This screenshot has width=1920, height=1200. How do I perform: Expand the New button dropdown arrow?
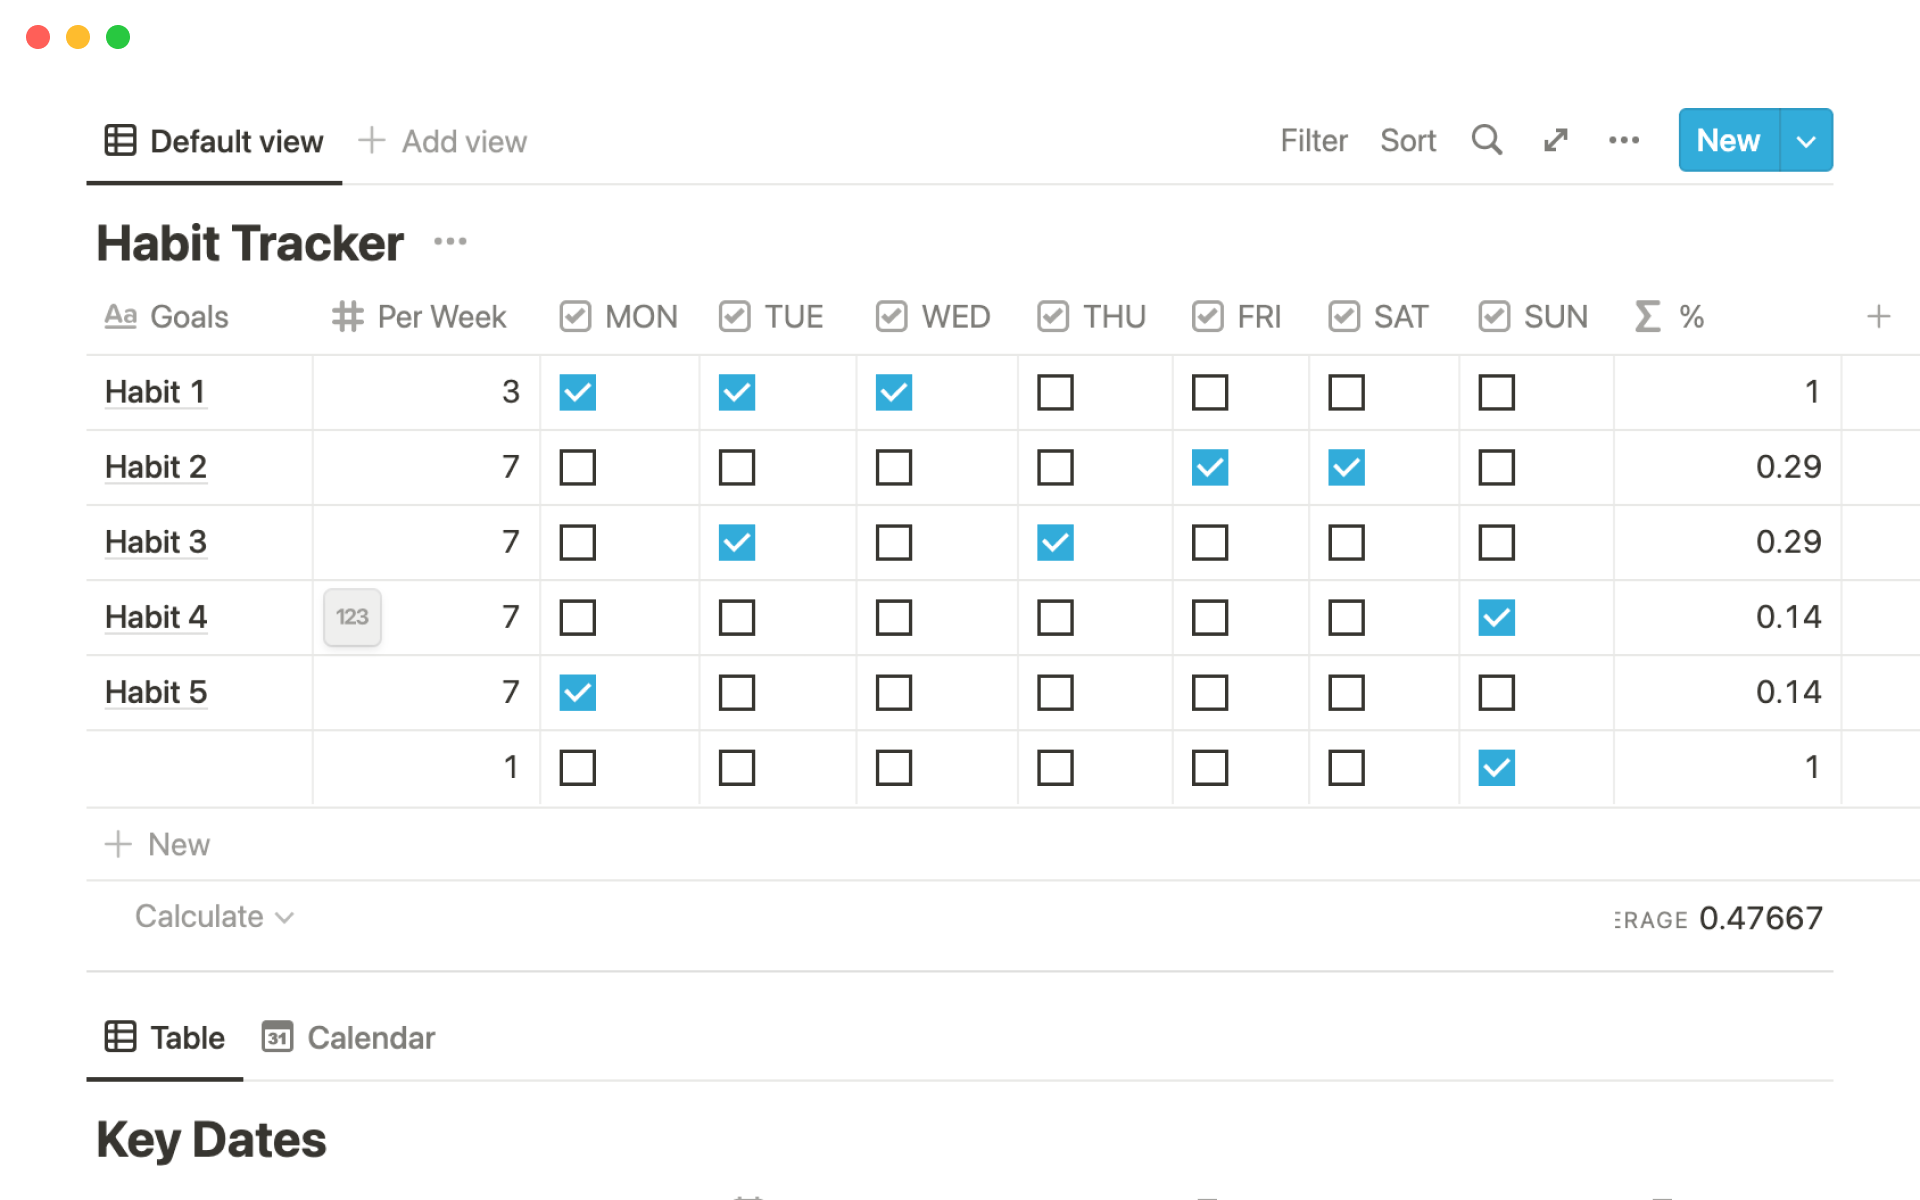[1806, 141]
